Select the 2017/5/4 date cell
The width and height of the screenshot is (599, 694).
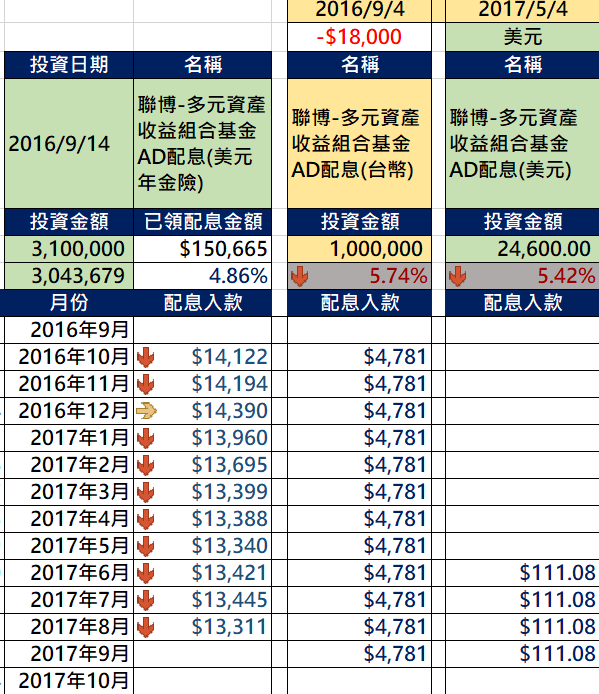pos(522,11)
